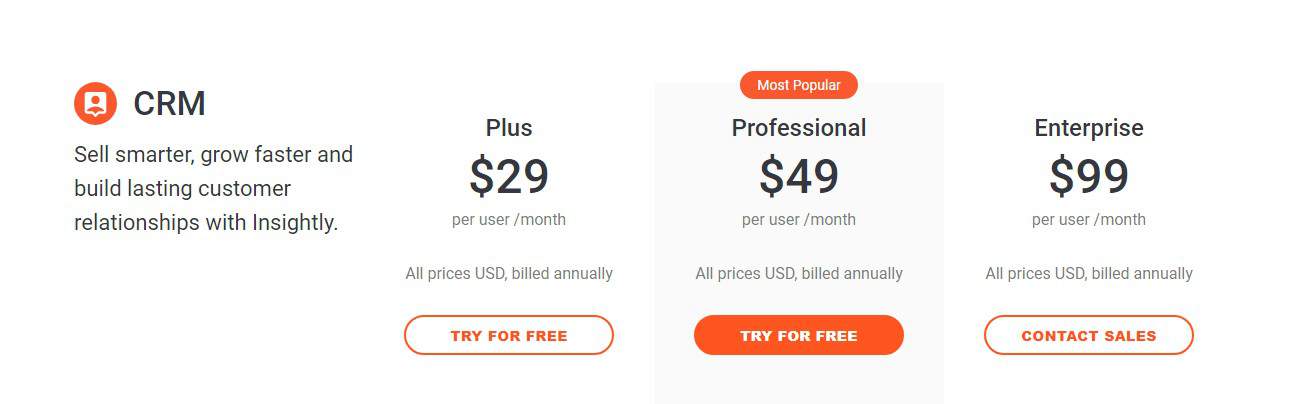Viewport: 1296px width, 404px height.
Task: Click the billing note under Professional plan
Action: (799, 273)
